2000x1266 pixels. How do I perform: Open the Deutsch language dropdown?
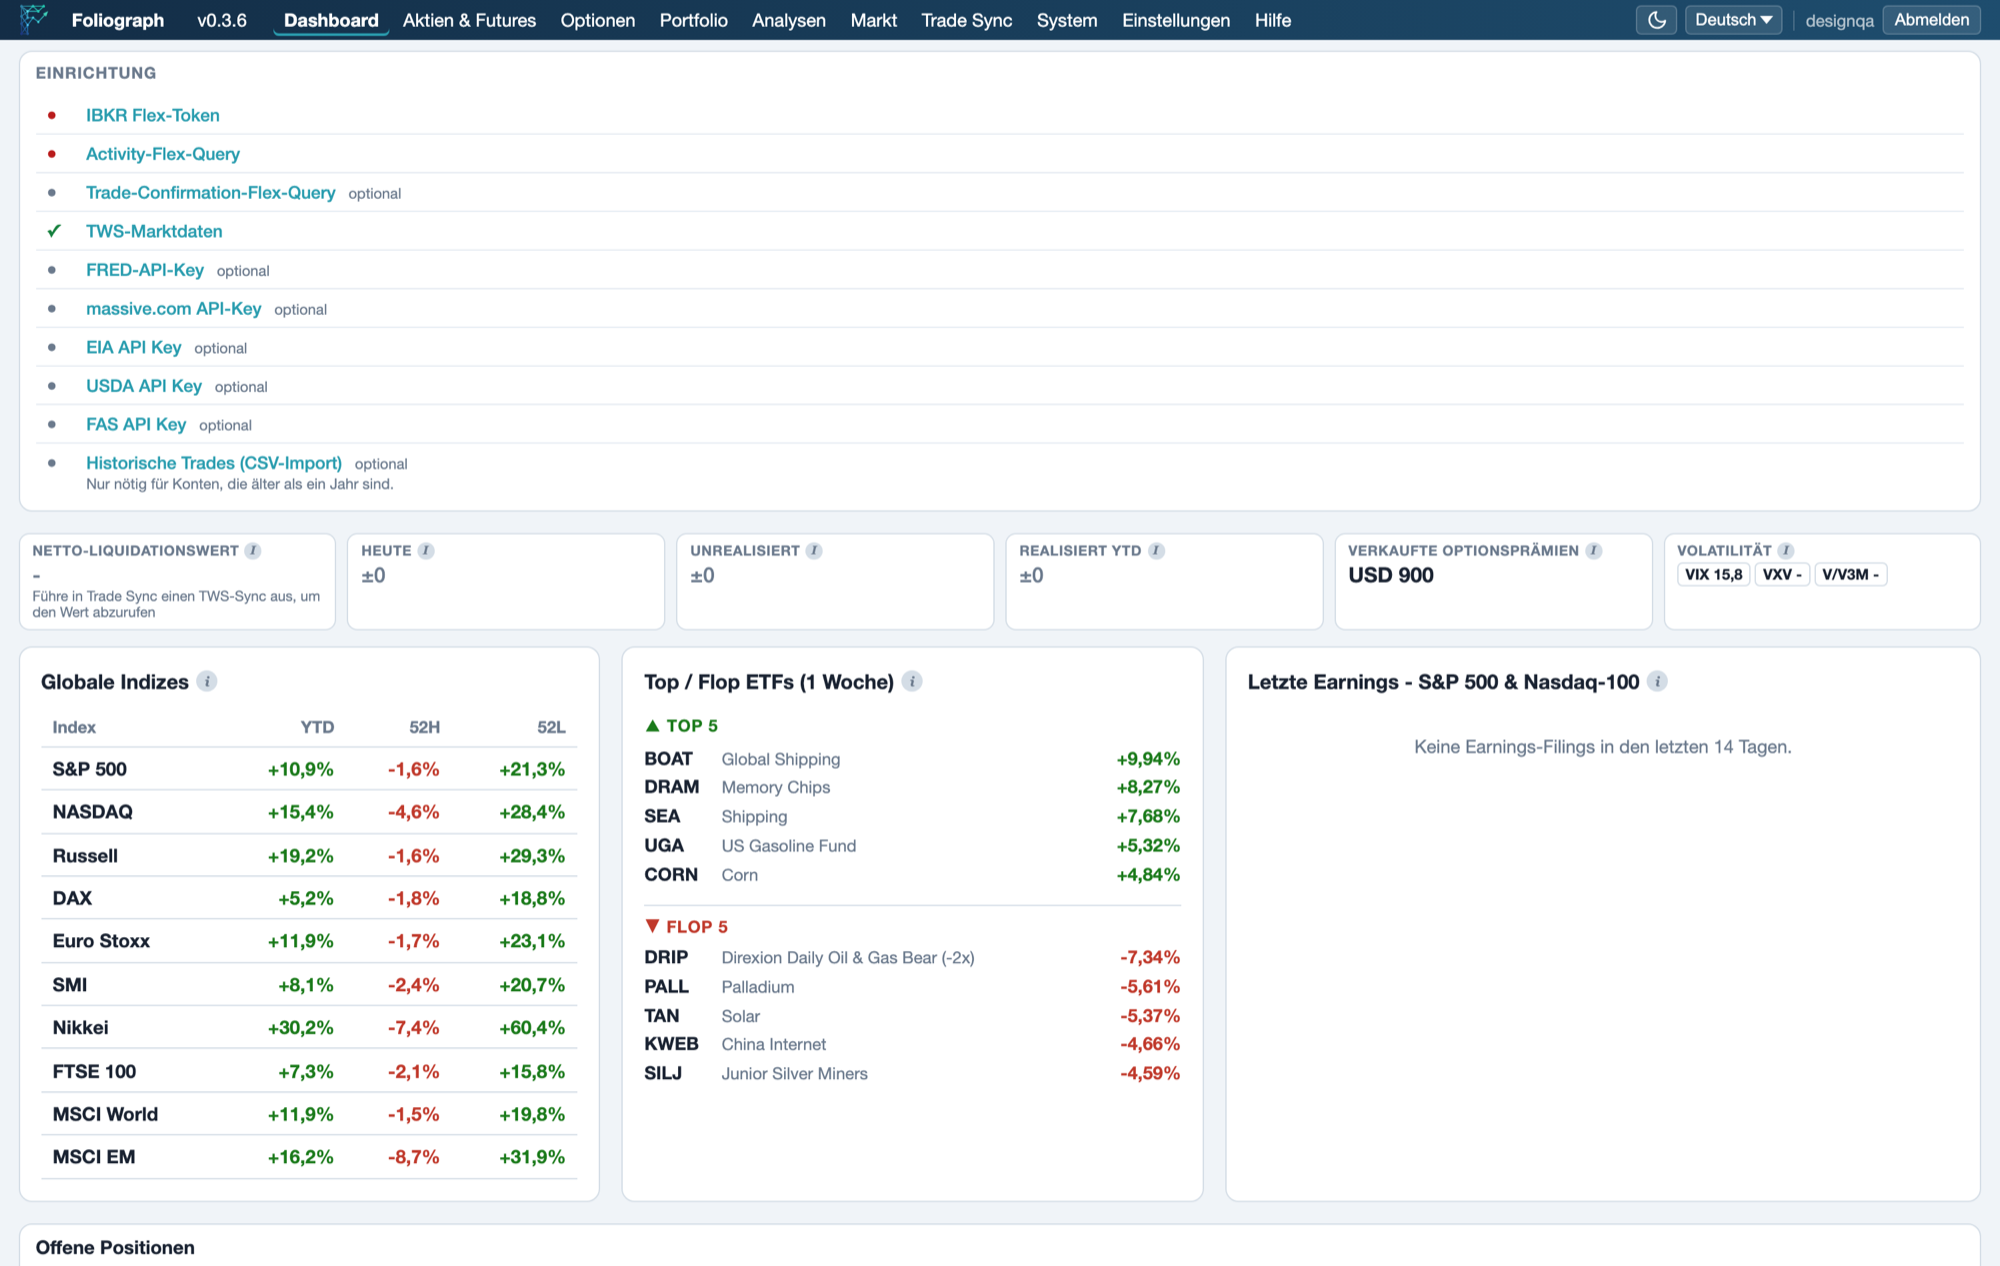(x=1733, y=20)
